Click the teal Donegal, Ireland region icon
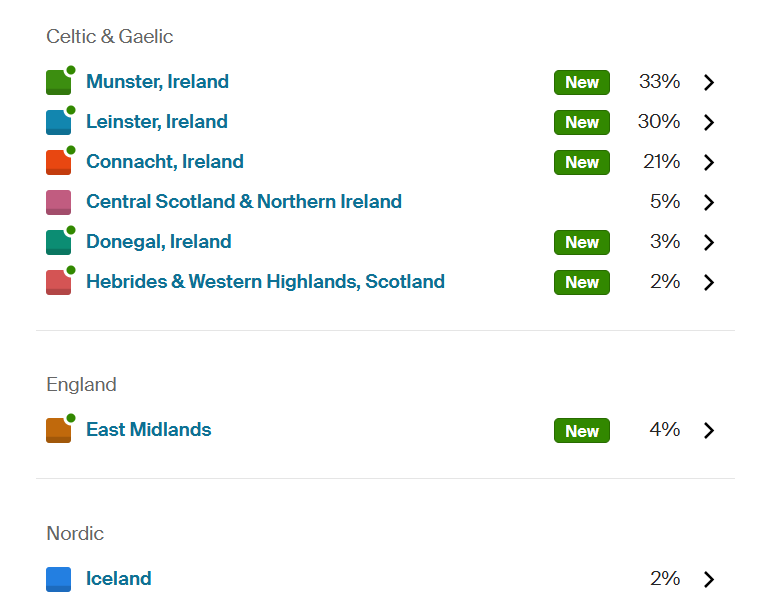759x605 pixels. (x=59, y=242)
